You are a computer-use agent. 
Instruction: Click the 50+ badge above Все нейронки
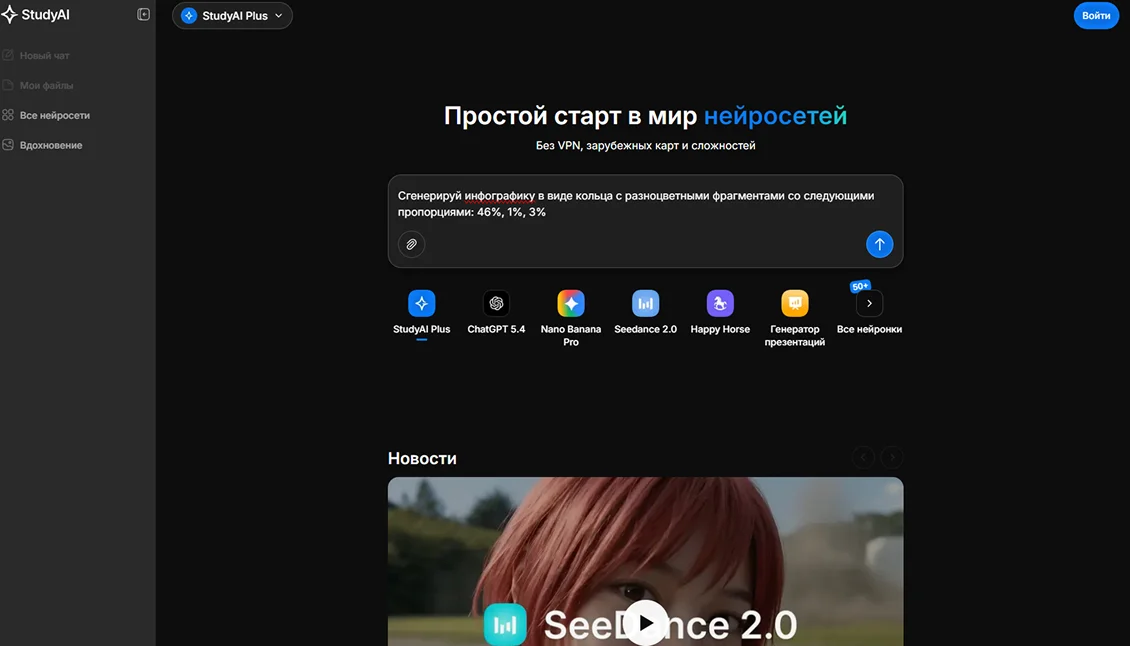click(860, 286)
